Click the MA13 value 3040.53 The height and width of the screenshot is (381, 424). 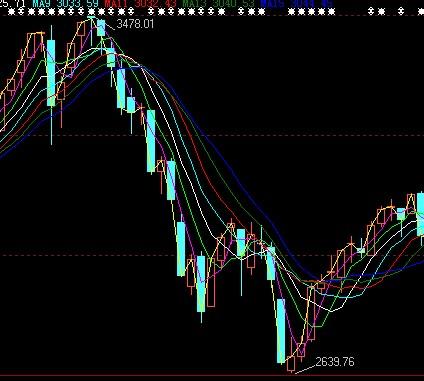[233, 4]
